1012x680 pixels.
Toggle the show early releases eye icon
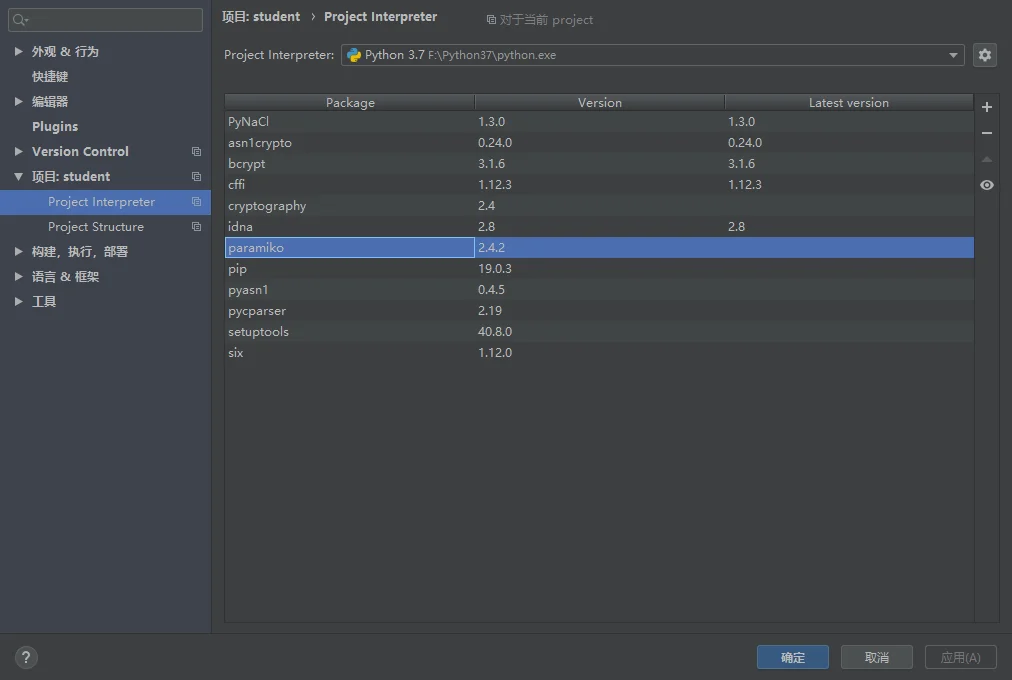(987, 185)
